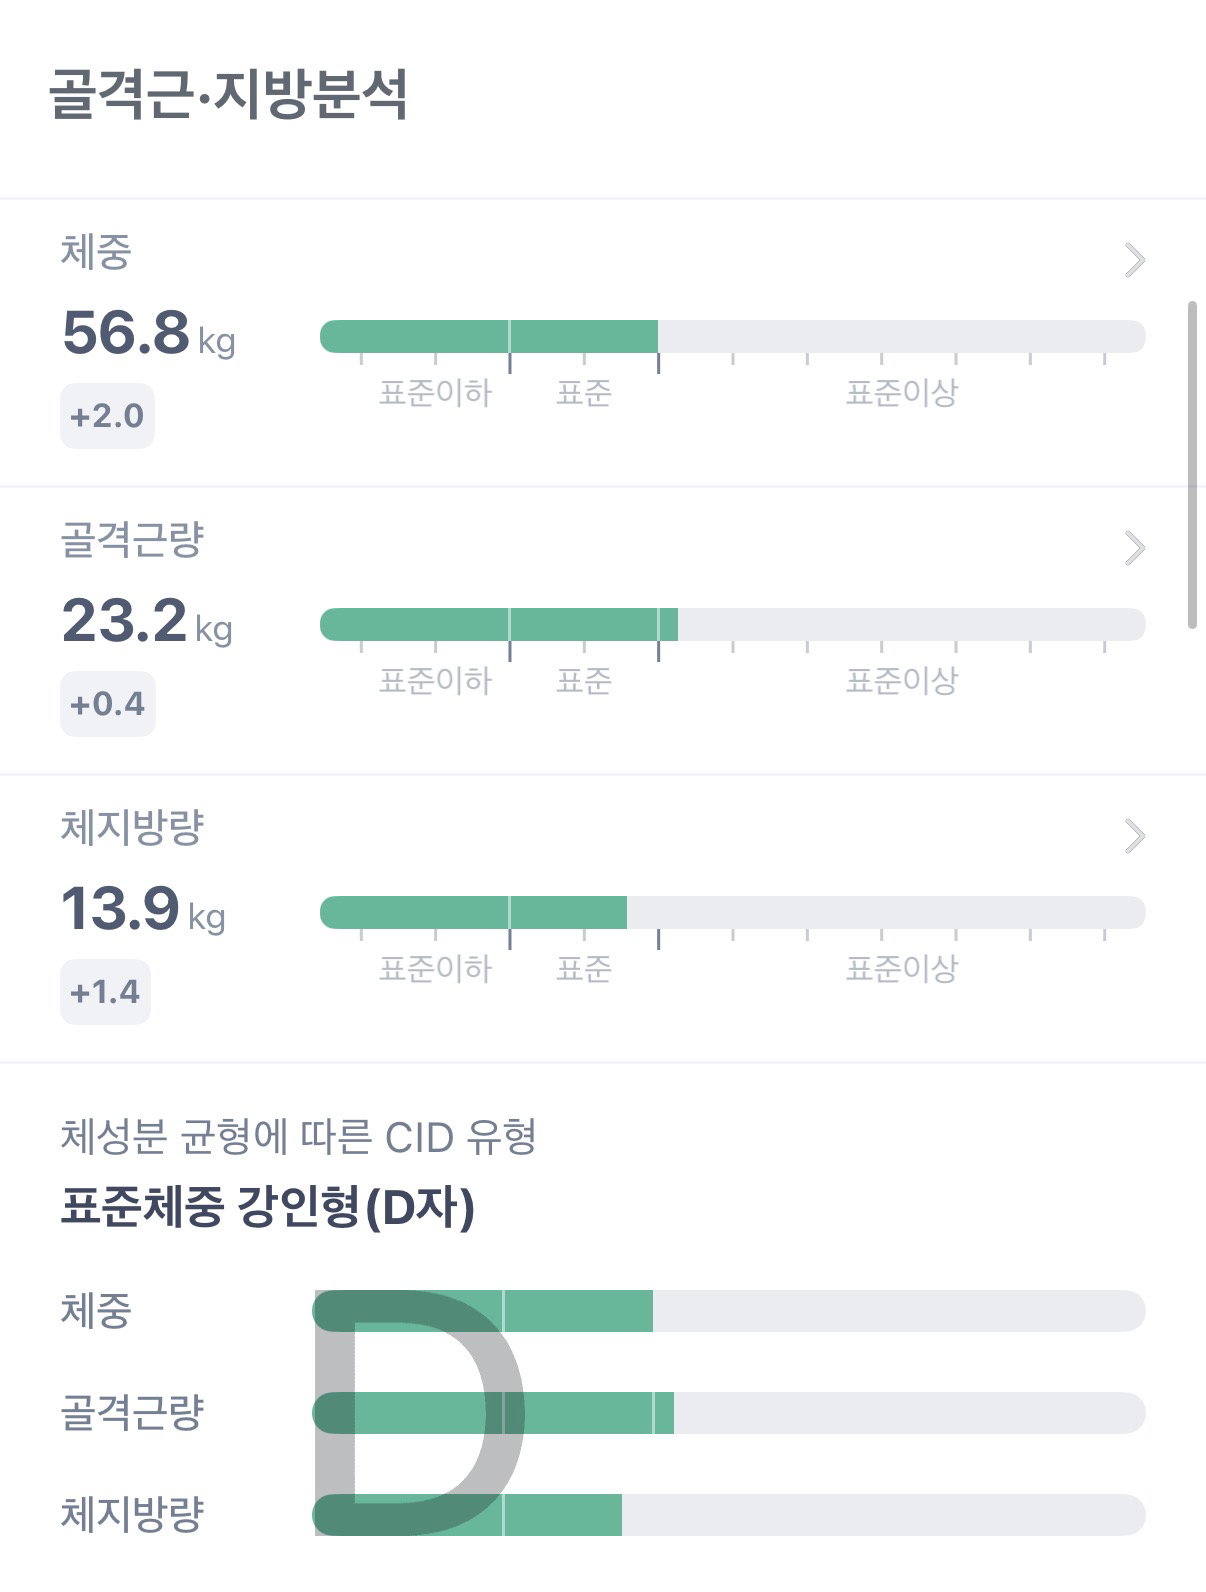Screen dimensions: 1206x1592
Task: Open 체중 detail chevron arrow
Action: click(1134, 260)
